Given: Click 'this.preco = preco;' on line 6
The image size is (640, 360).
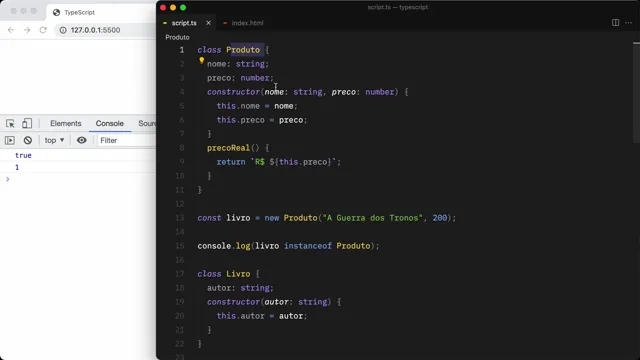Looking at the screenshot, I should pos(262,120).
